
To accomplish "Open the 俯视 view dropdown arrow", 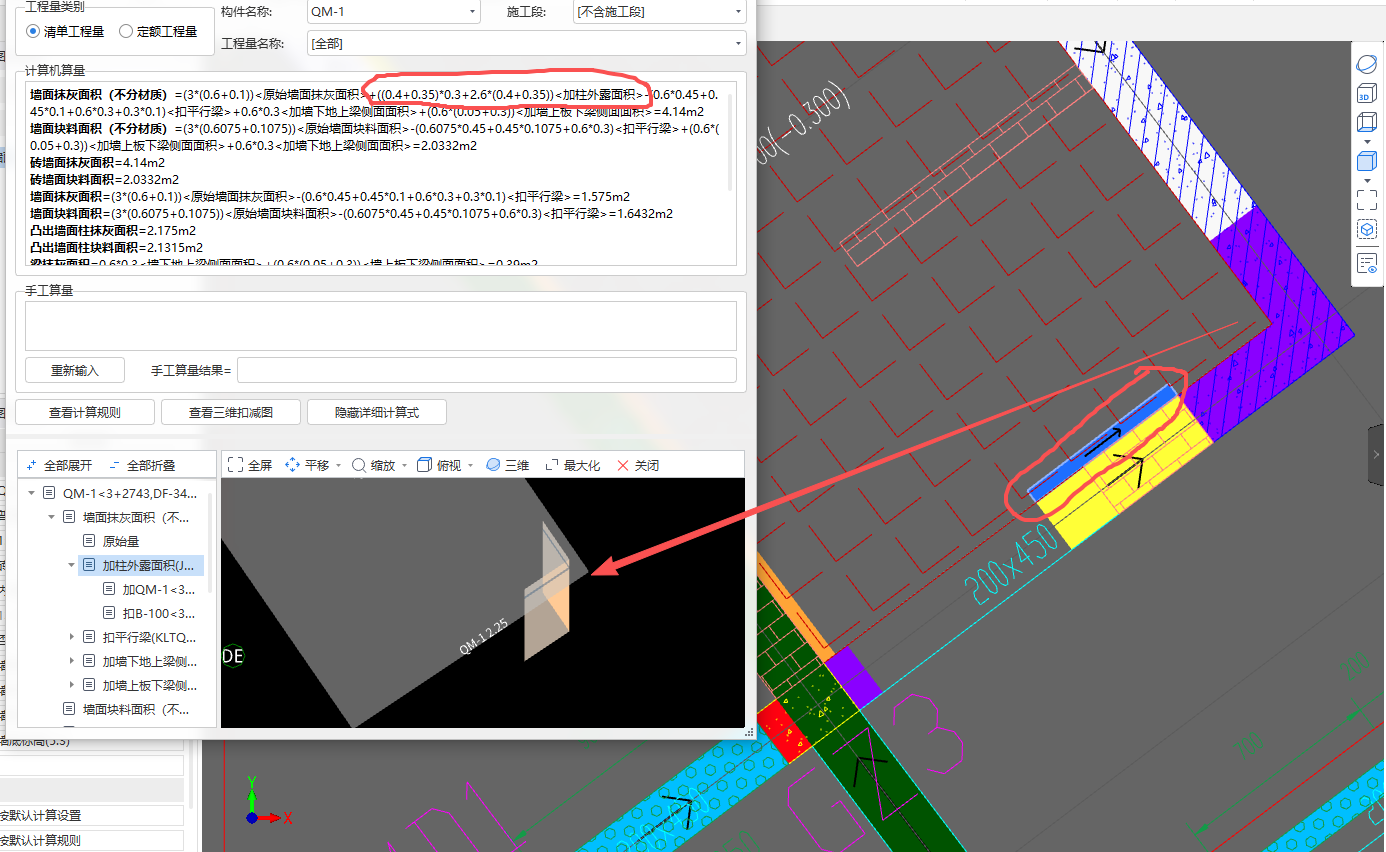I will point(470,466).
